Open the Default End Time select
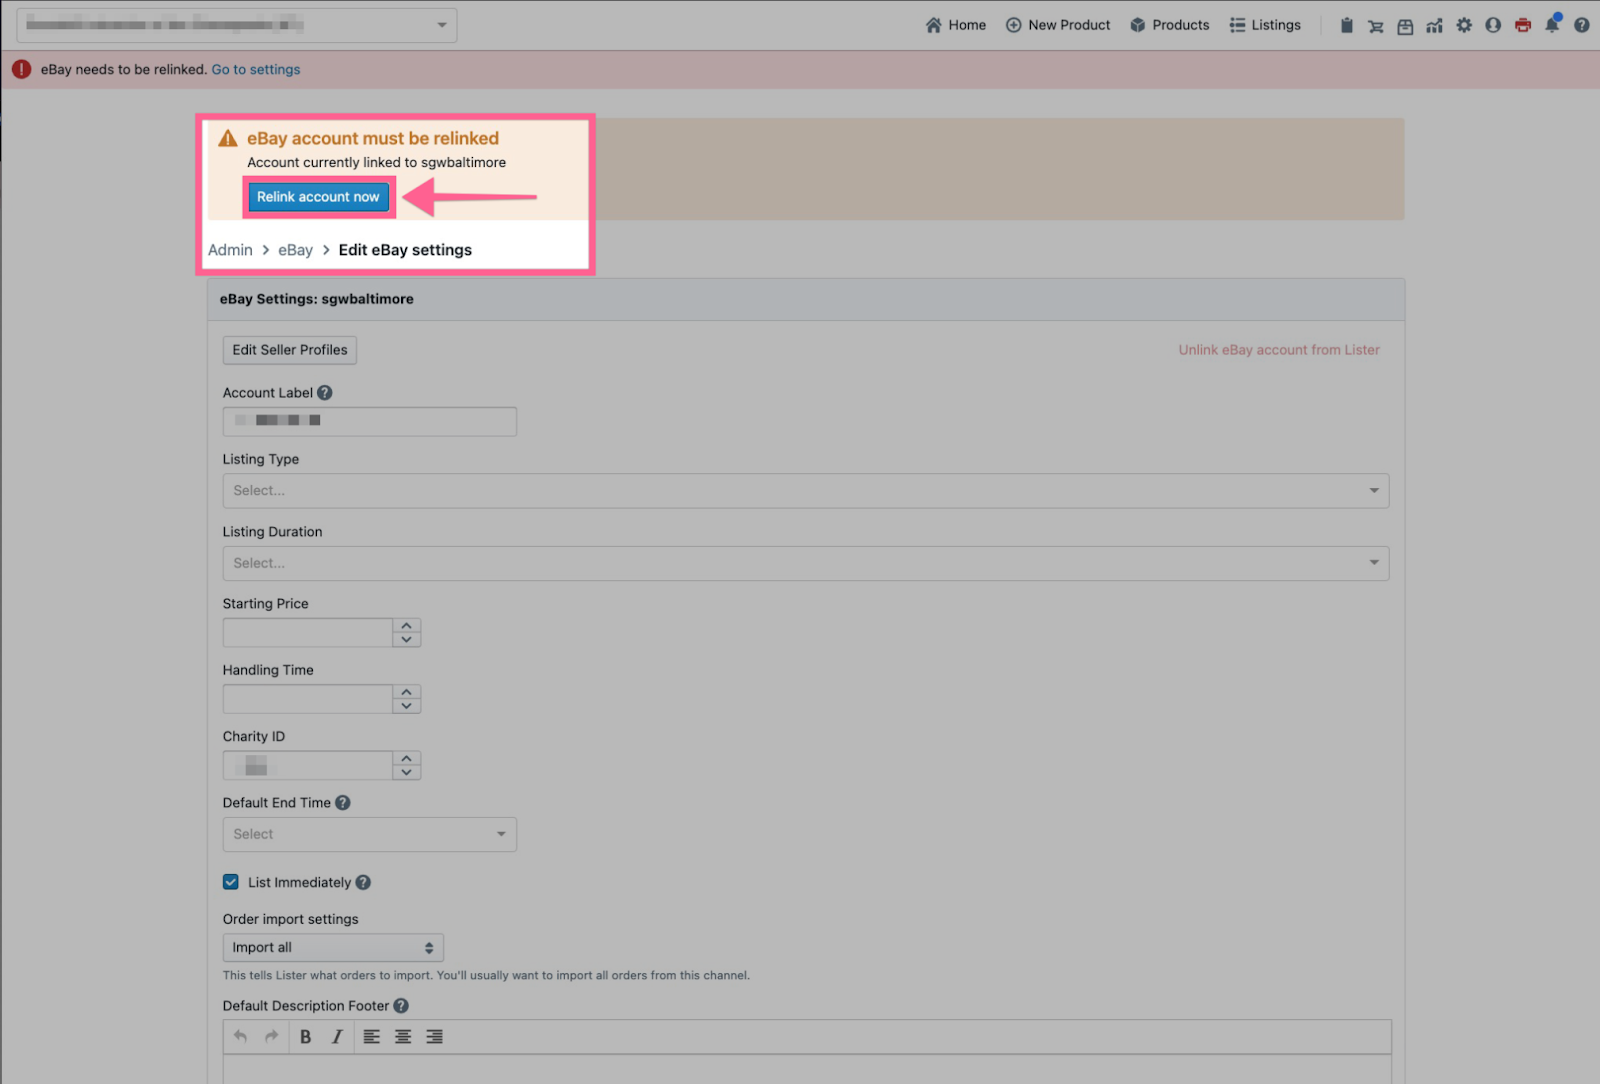This screenshot has width=1600, height=1084. pyautogui.click(x=369, y=834)
